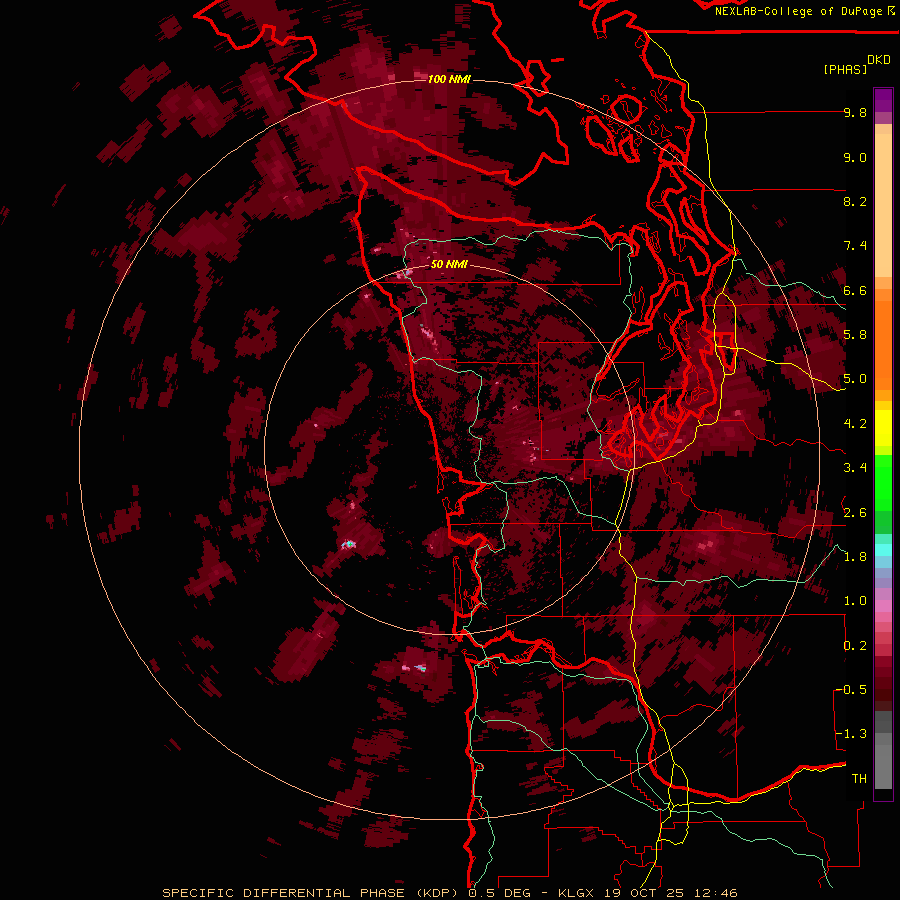The width and height of the screenshot is (900, 900).
Task: Click the DKD label above the color scale
Action: [x=878, y=60]
